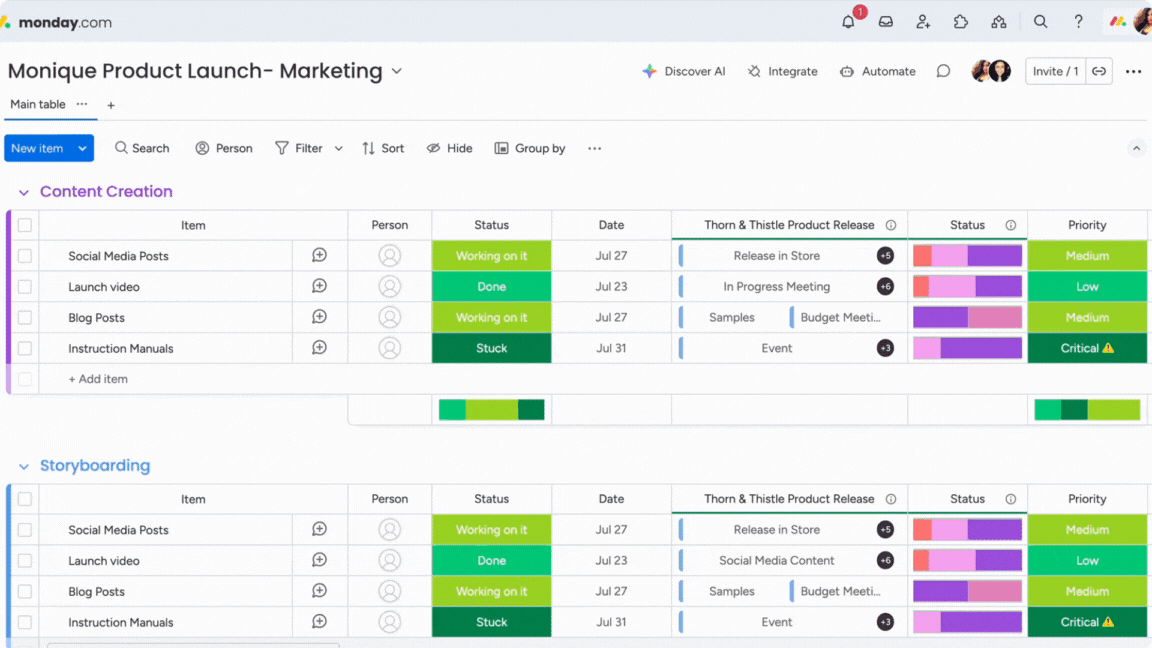The image size is (1152, 648).
Task: Collapse the board header with the chevron
Action: (1136, 148)
